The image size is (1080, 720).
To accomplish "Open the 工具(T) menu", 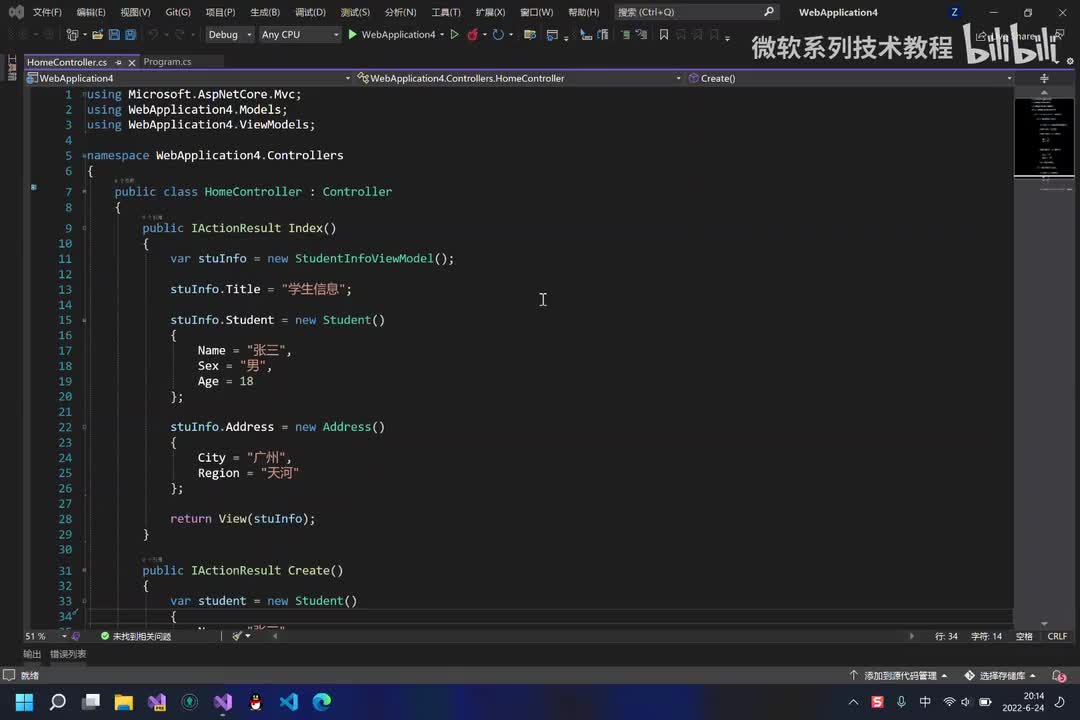I will coord(446,12).
